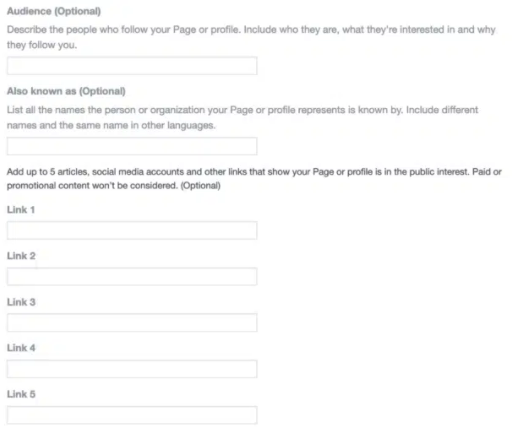Focus the Link 3 input box
513x434 pixels.
pos(132,323)
